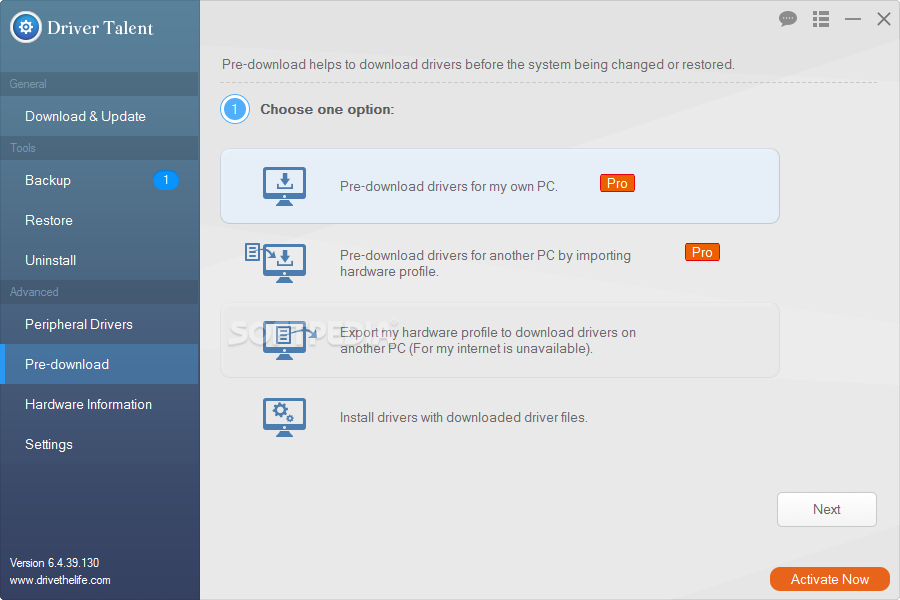Click the Pro badge beside another PC option
The width and height of the screenshot is (900, 600).
point(702,252)
